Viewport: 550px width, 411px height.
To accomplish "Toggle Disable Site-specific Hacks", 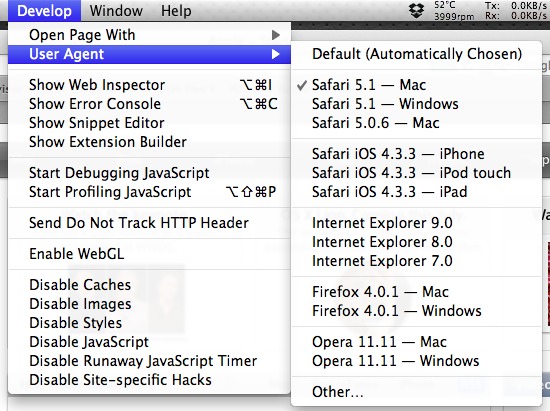I will pos(149,380).
